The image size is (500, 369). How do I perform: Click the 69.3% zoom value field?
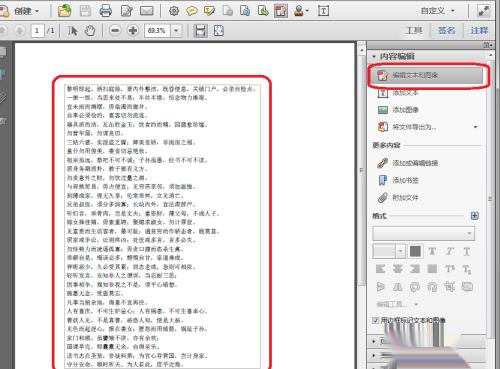[157, 31]
